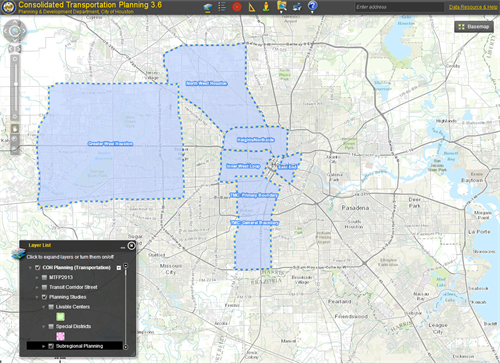Pan the map south with down arrow

click(x=15, y=40)
